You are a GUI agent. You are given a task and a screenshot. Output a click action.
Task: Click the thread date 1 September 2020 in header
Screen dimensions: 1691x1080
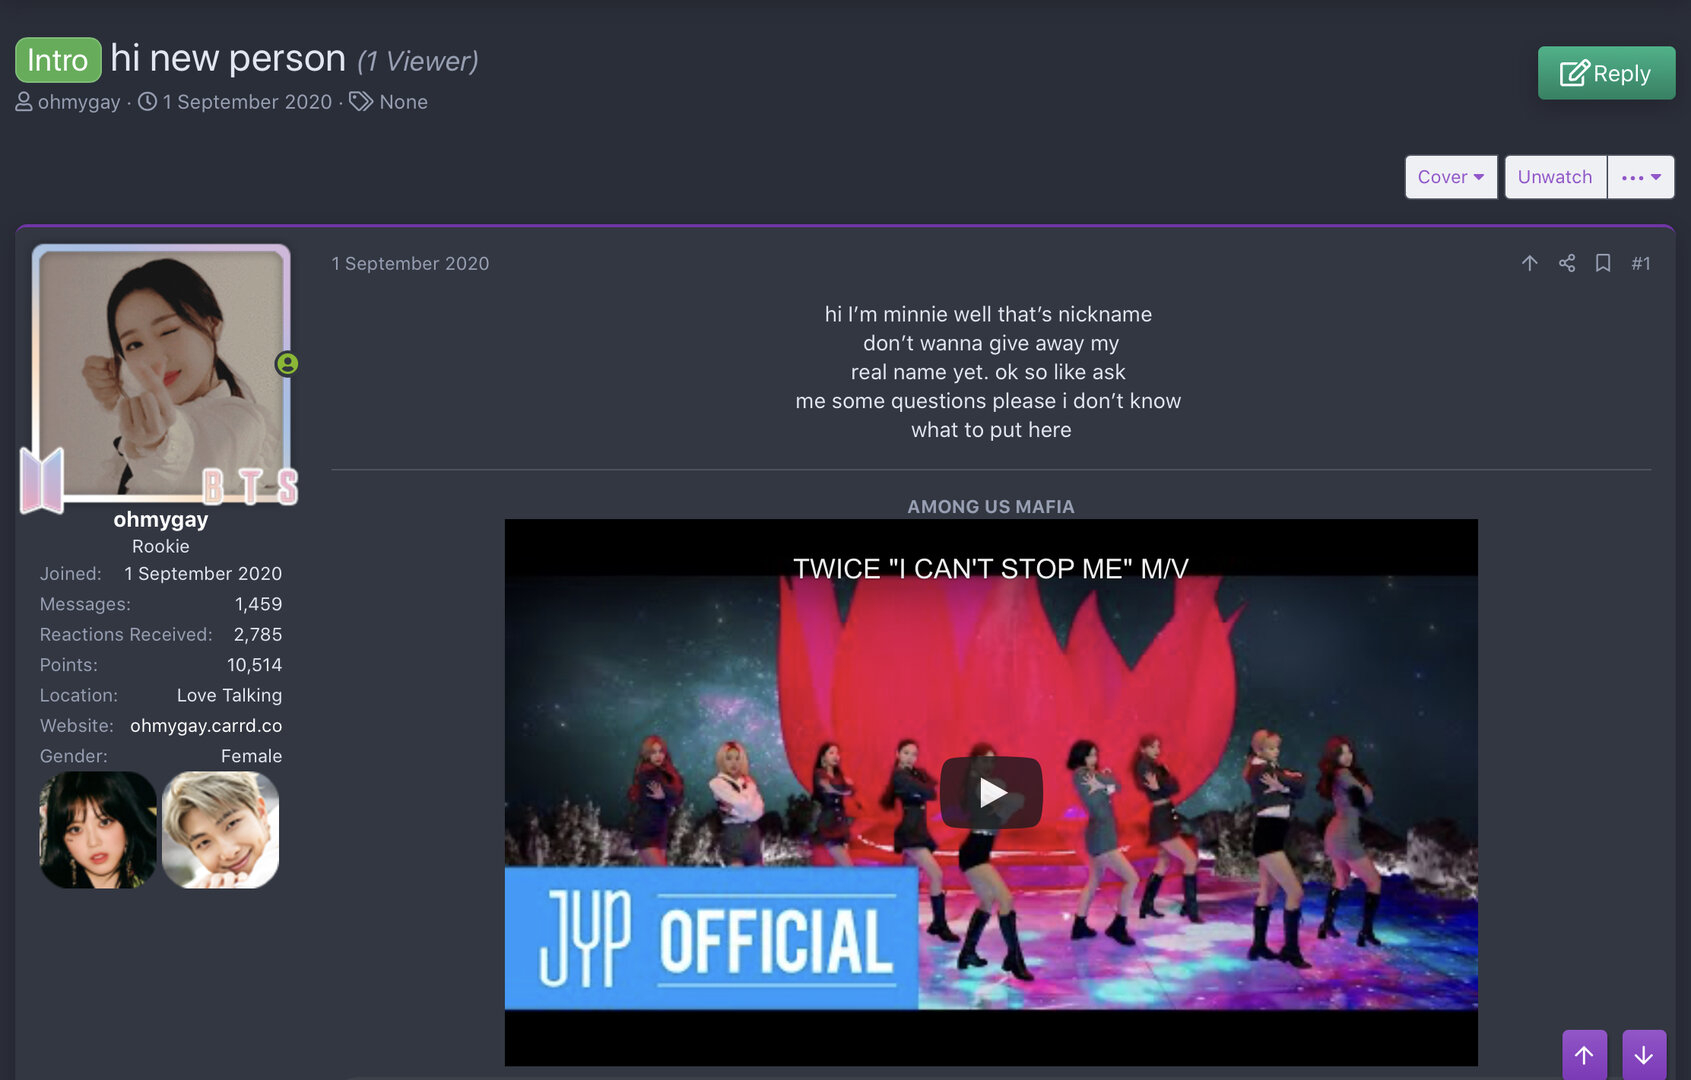click(x=247, y=102)
